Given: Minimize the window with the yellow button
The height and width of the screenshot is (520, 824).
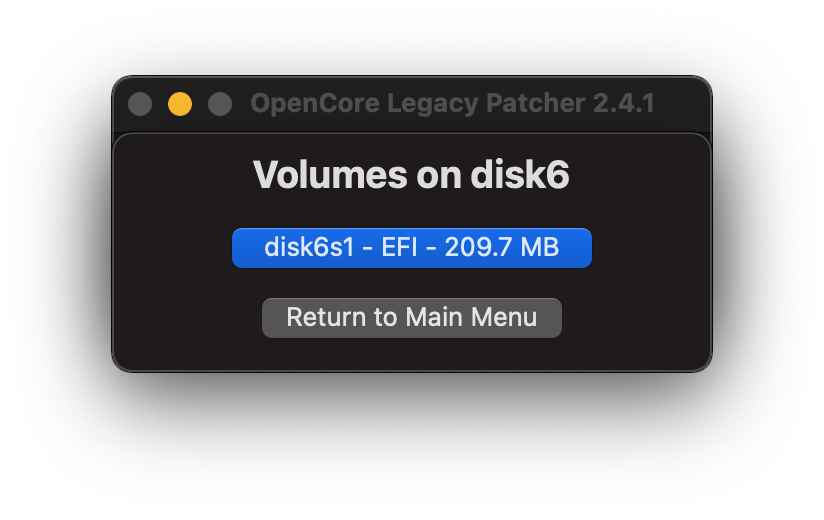Looking at the screenshot, I should (x=180, y=103).
